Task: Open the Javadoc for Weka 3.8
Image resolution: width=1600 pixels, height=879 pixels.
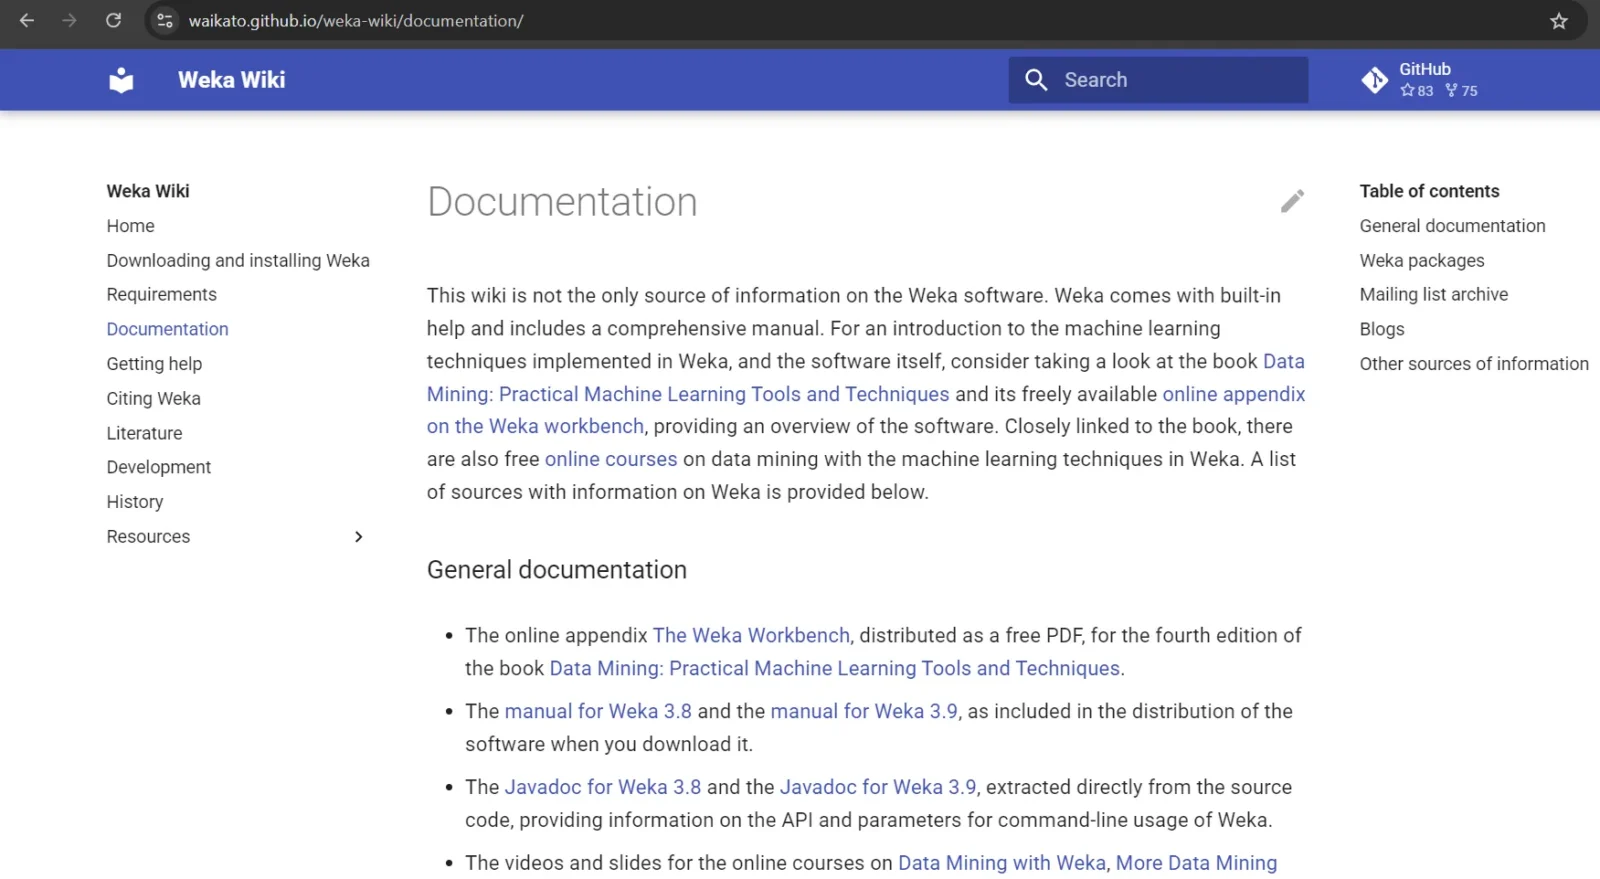Action: [603, 787]
